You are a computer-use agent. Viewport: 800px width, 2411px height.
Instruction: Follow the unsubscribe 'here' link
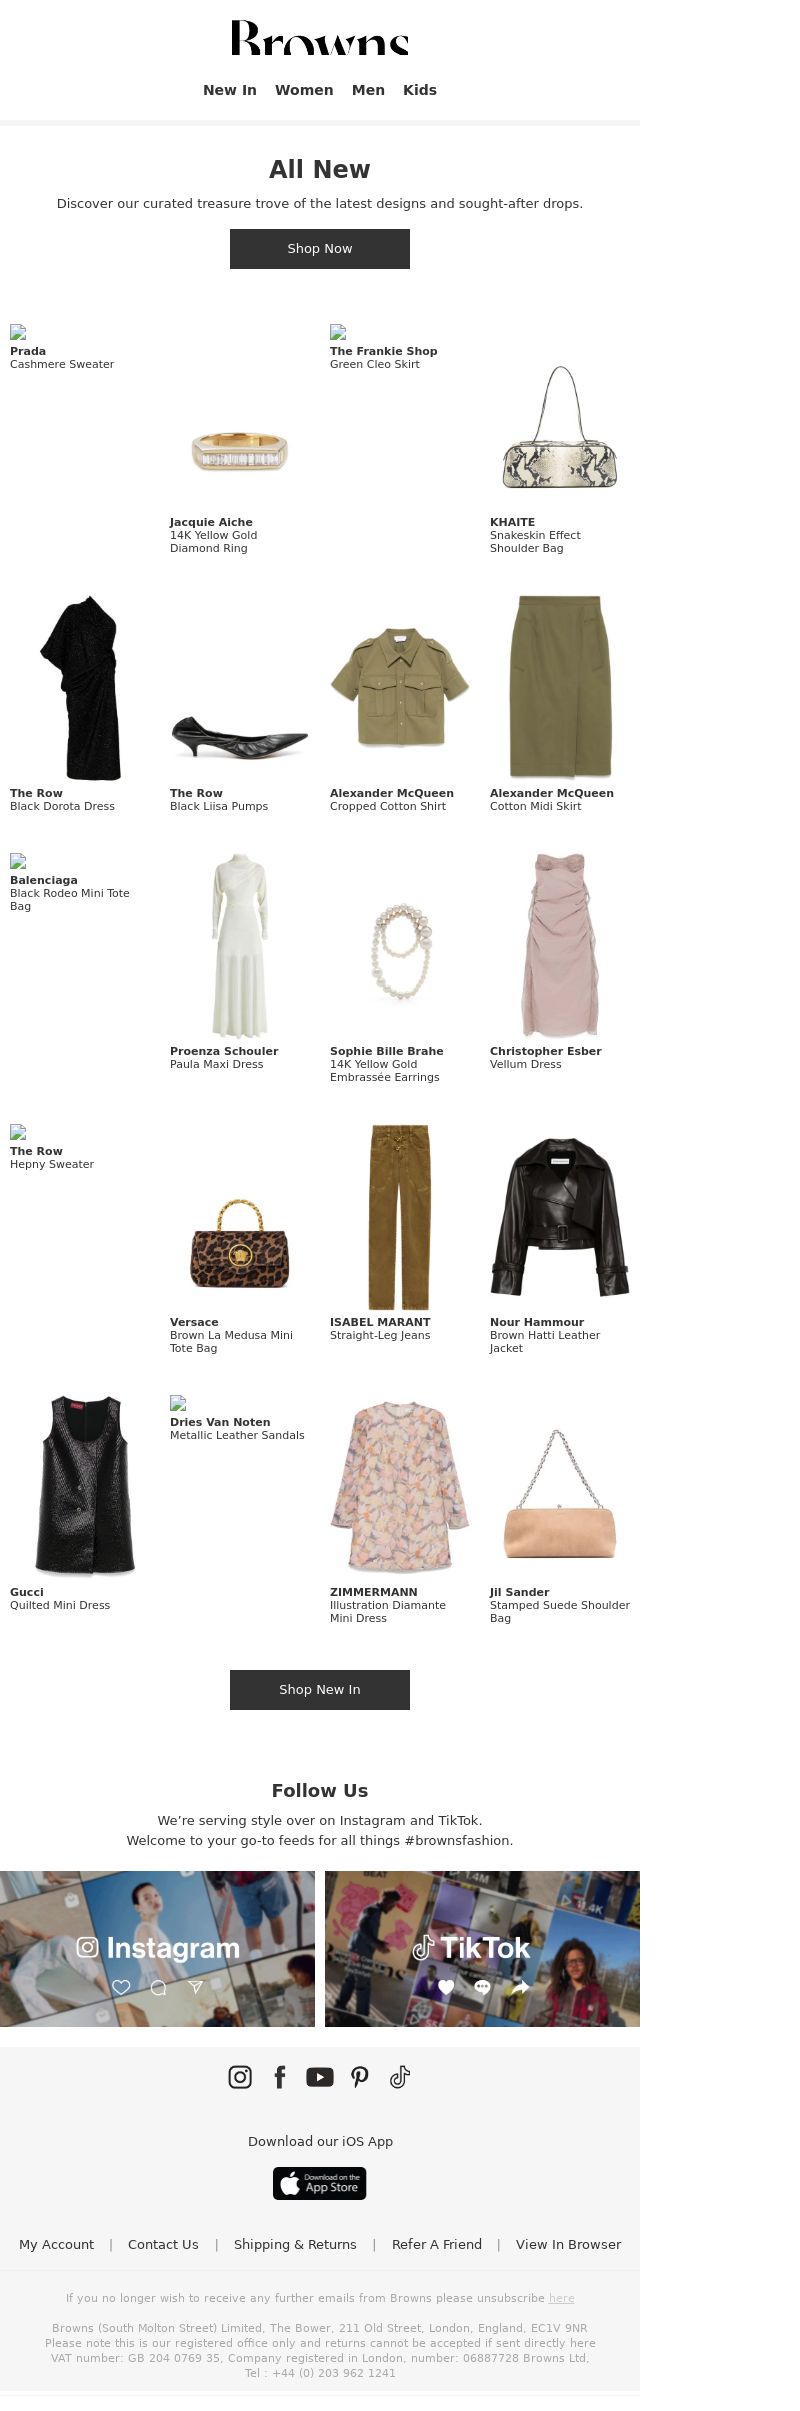(562, 2298)
